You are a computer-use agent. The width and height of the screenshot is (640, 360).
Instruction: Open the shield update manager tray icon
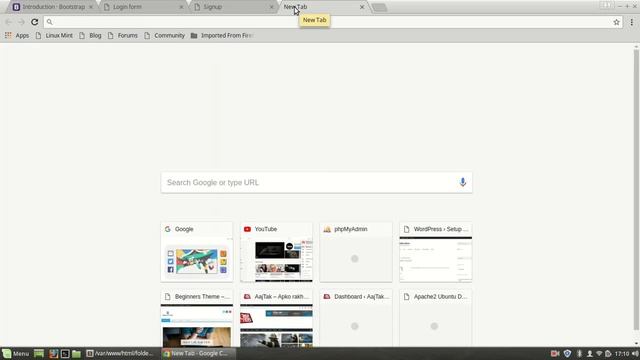(x=567, y=353)
